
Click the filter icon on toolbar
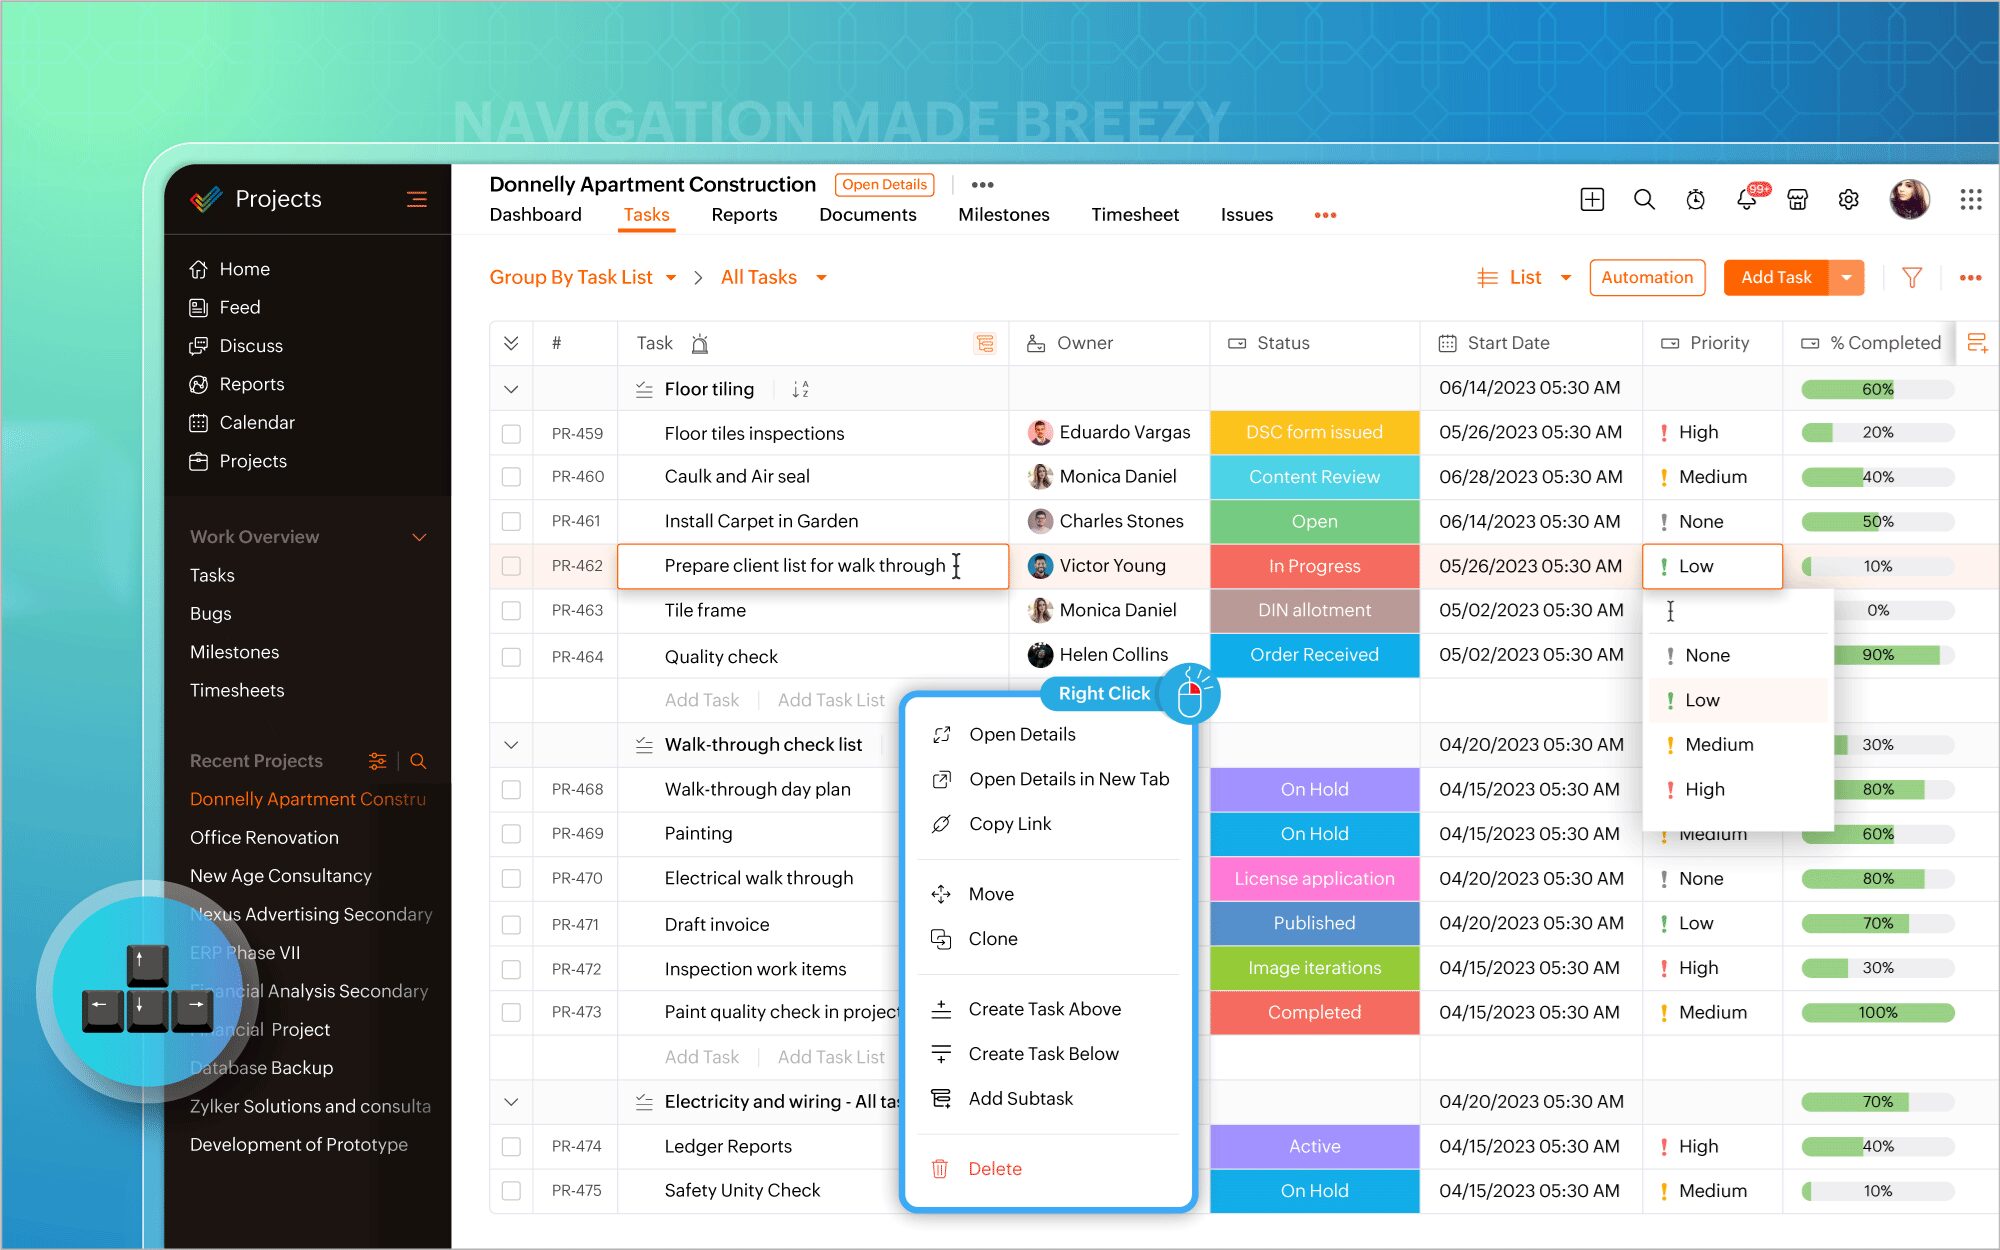(1911, 276)
